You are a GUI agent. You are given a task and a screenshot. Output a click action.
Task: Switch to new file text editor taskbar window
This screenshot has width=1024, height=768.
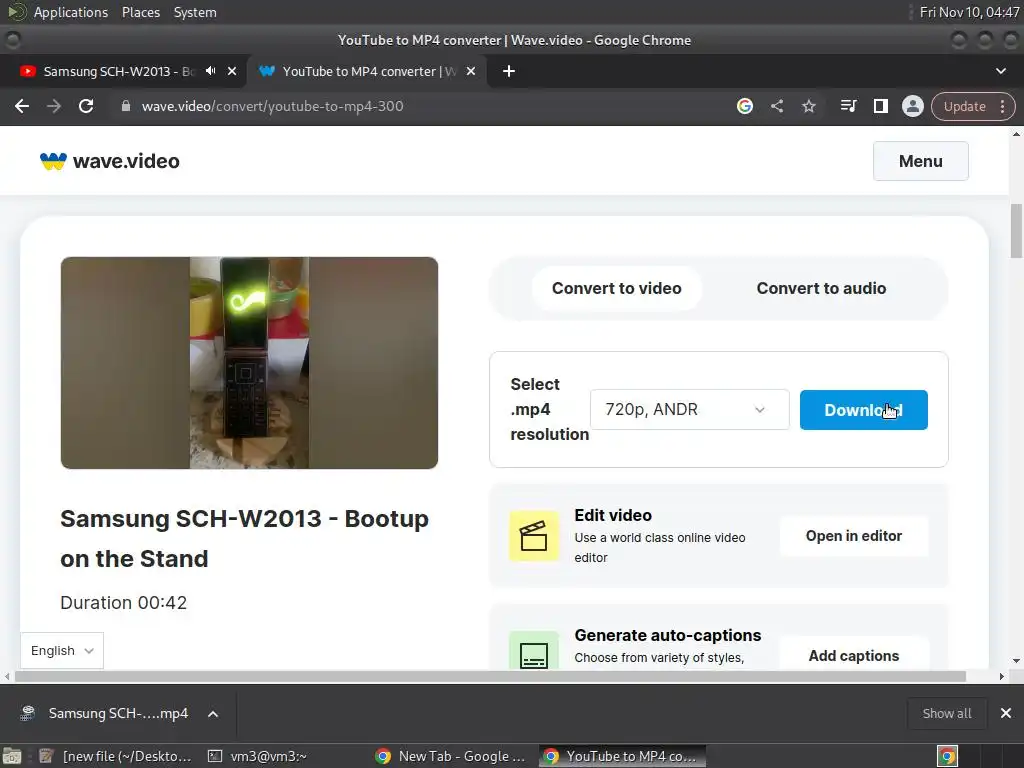pos(115,756)
